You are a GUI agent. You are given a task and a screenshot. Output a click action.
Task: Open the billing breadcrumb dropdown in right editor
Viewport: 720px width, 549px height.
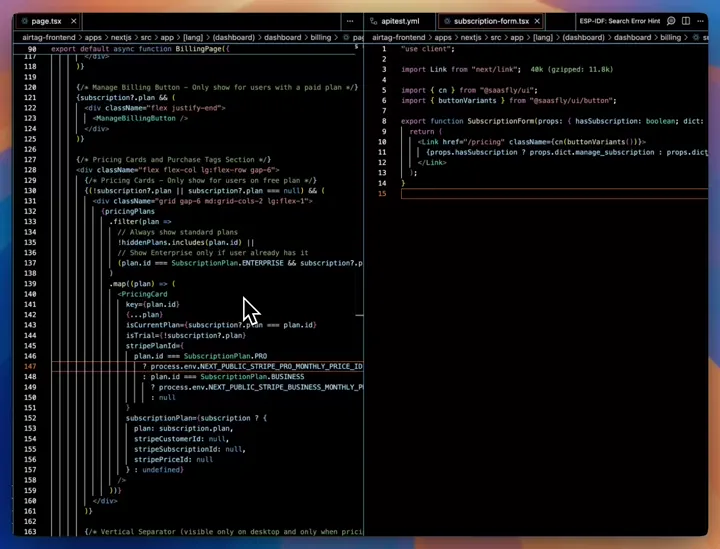[x=670, y=36]
